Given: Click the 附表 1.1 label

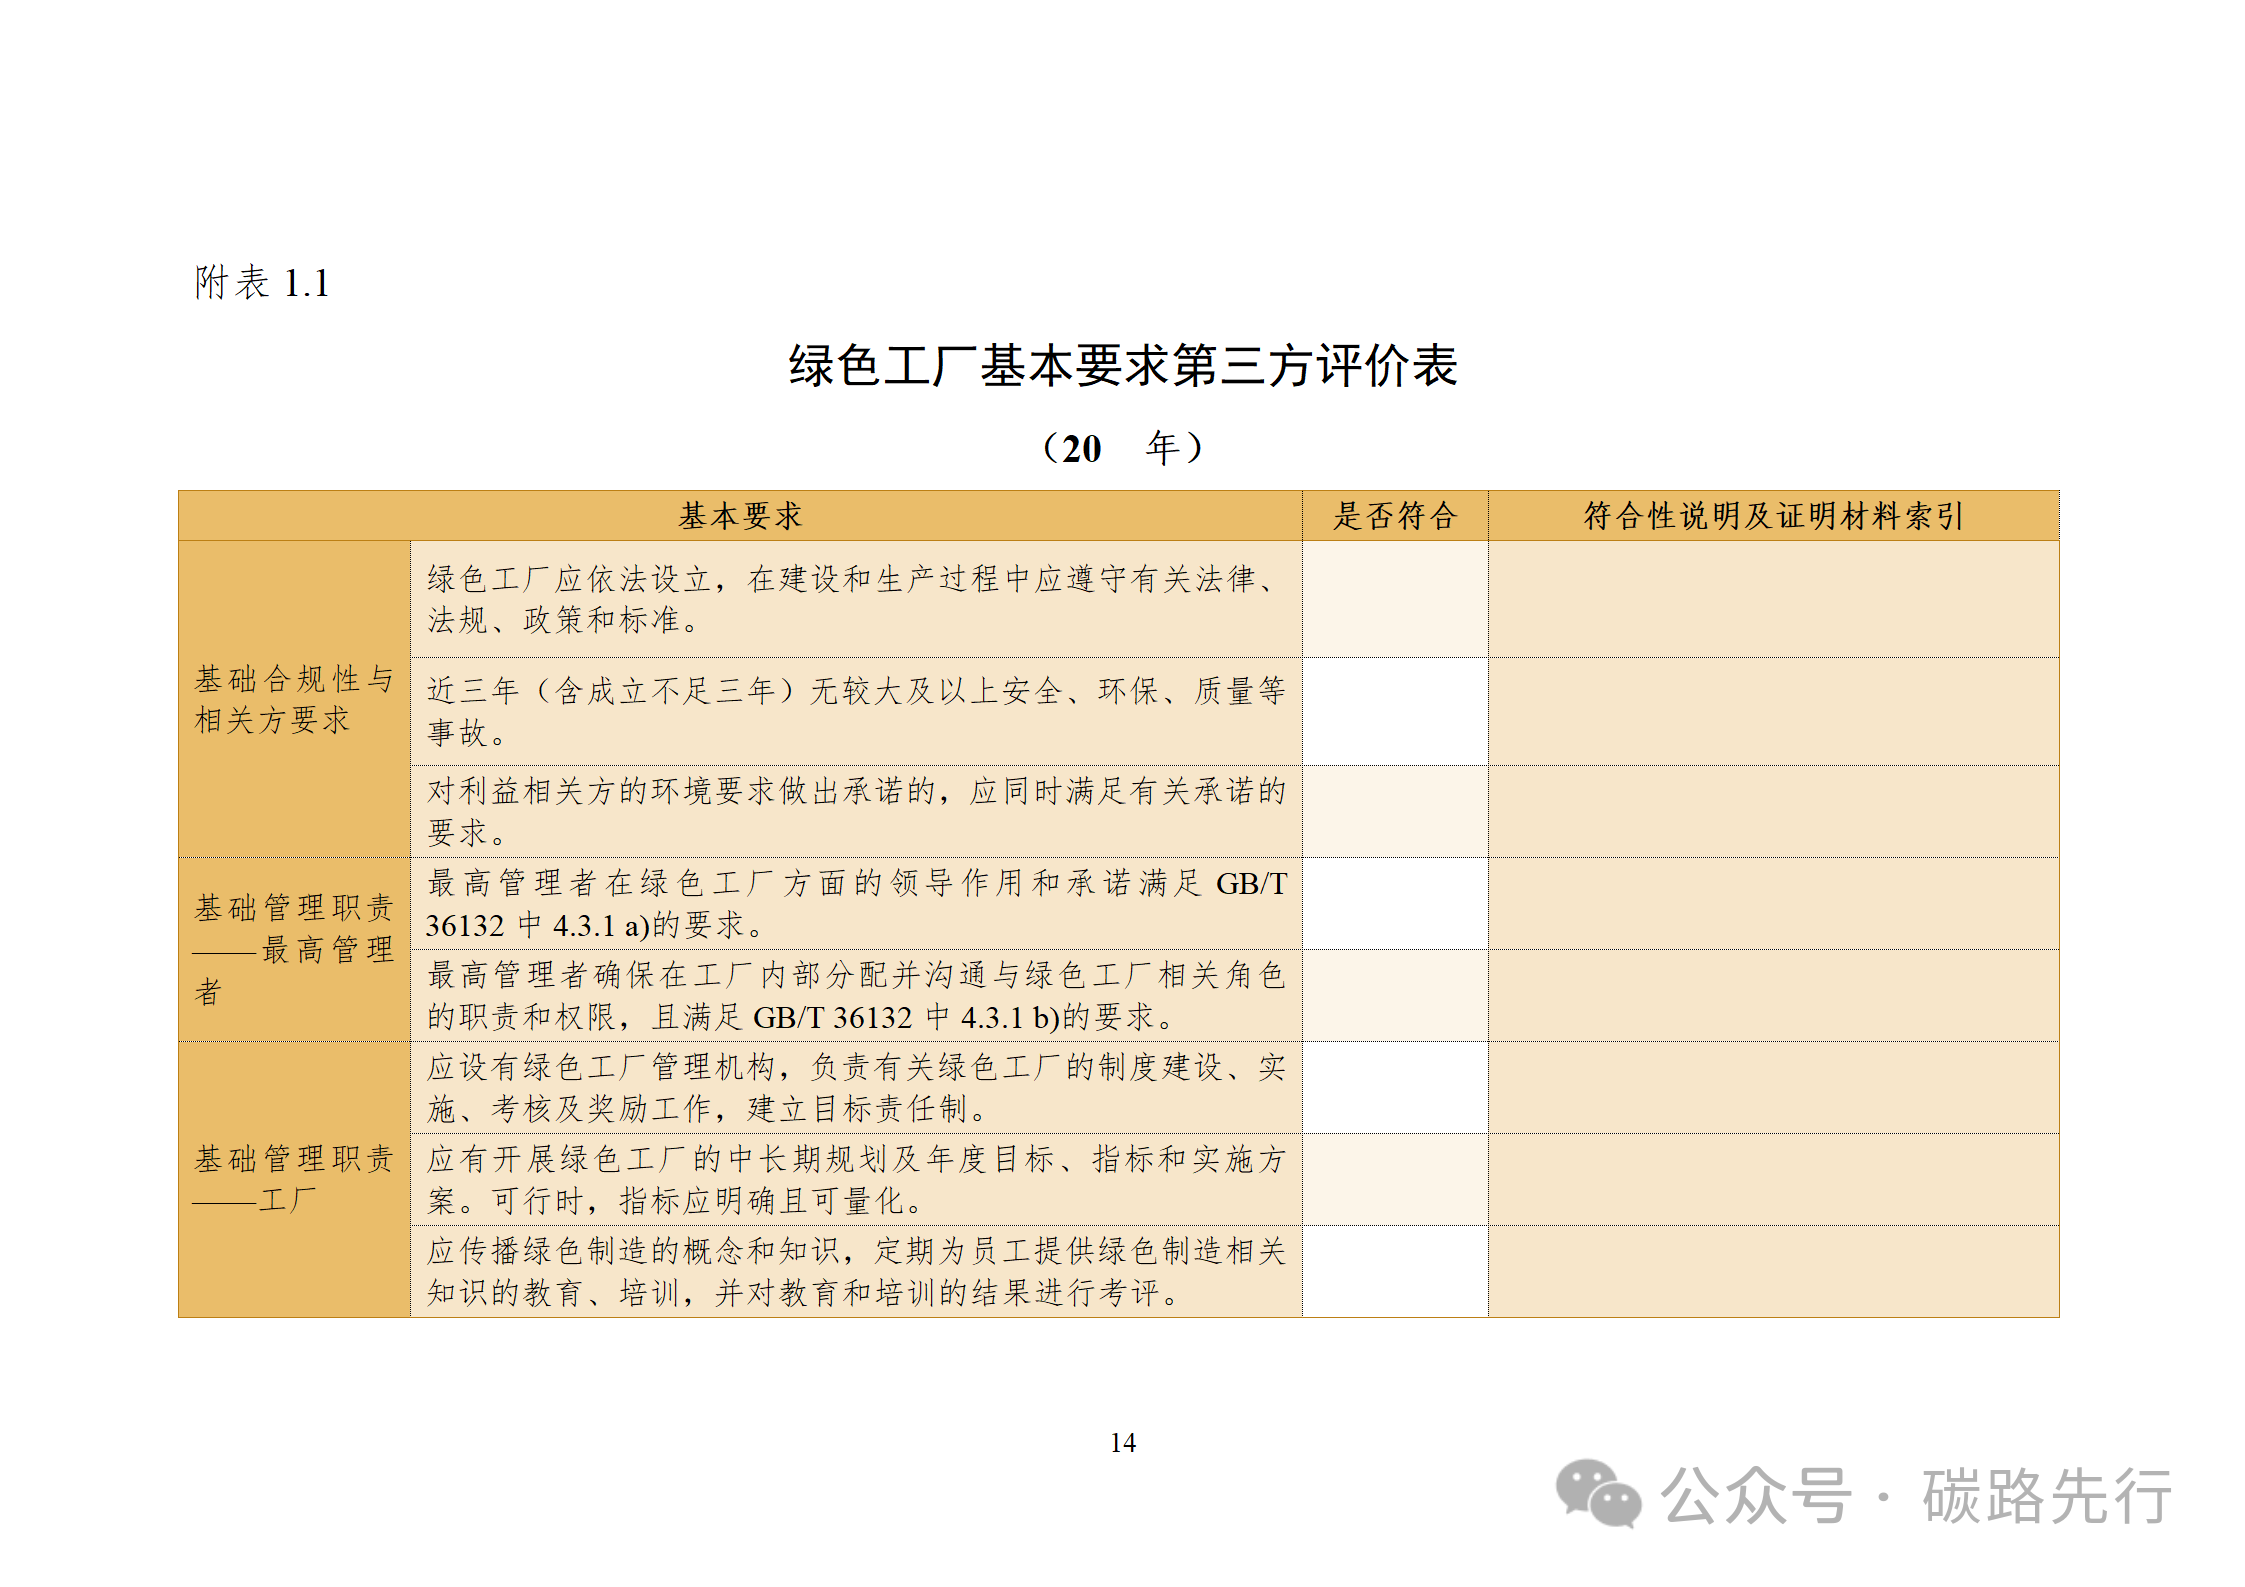Looking at the screenshot, I should [x=262, y=283].
